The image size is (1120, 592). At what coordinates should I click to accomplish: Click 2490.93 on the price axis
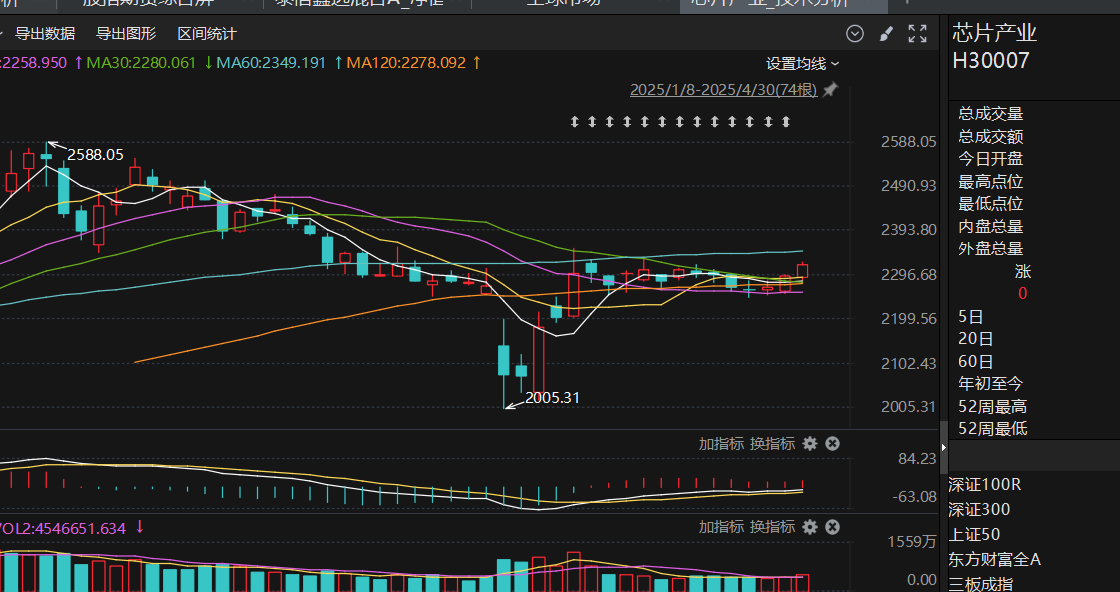(x=909, y=186)
